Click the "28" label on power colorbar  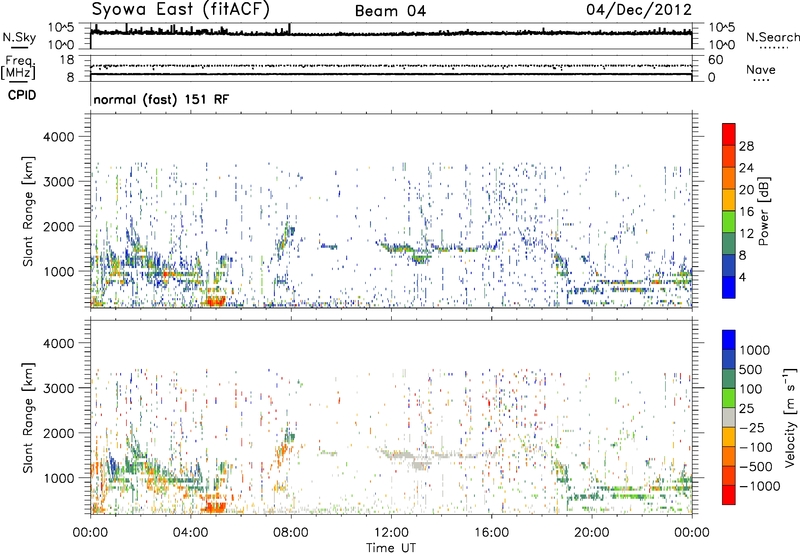746,146
